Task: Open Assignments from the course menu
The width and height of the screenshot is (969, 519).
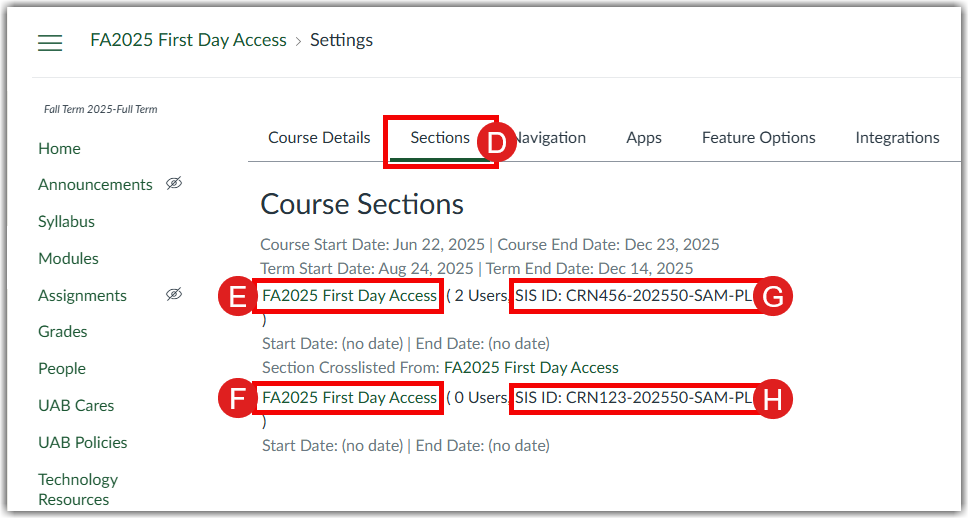Action: pyautogui.click(x=82, y=296)
